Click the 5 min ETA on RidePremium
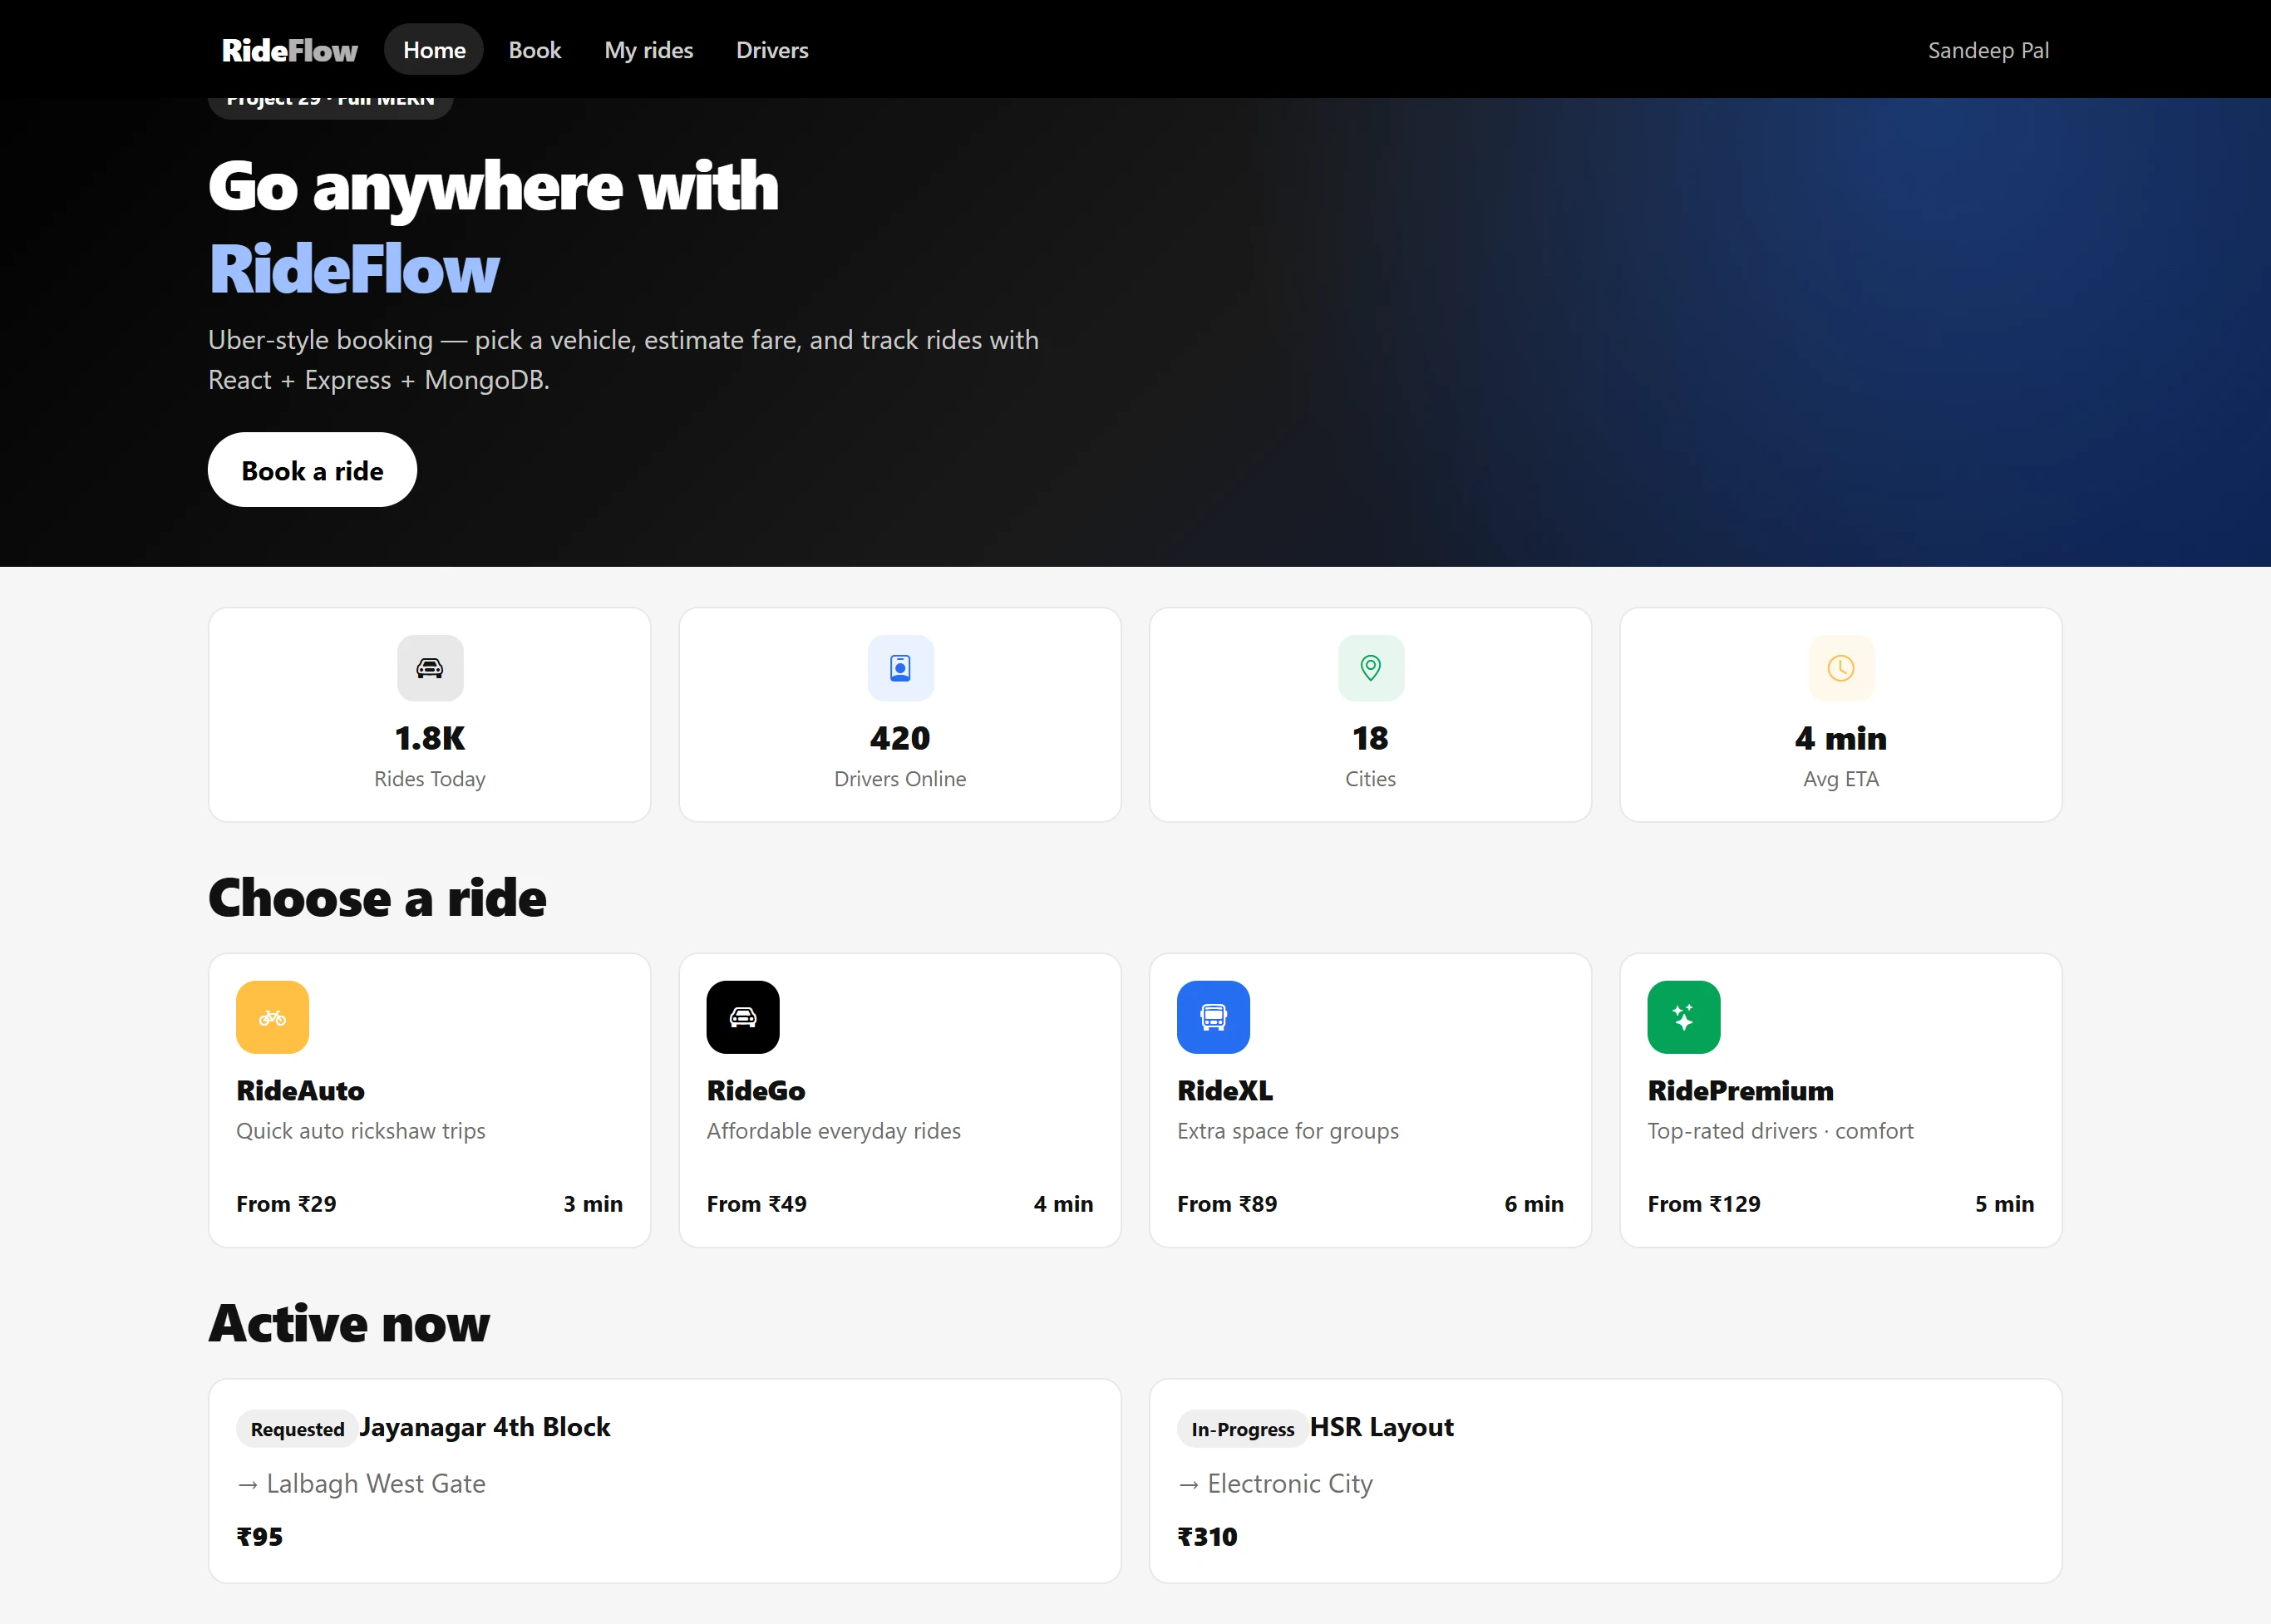This screenshot has width=2271, height=1624. click(2004, 1204)
